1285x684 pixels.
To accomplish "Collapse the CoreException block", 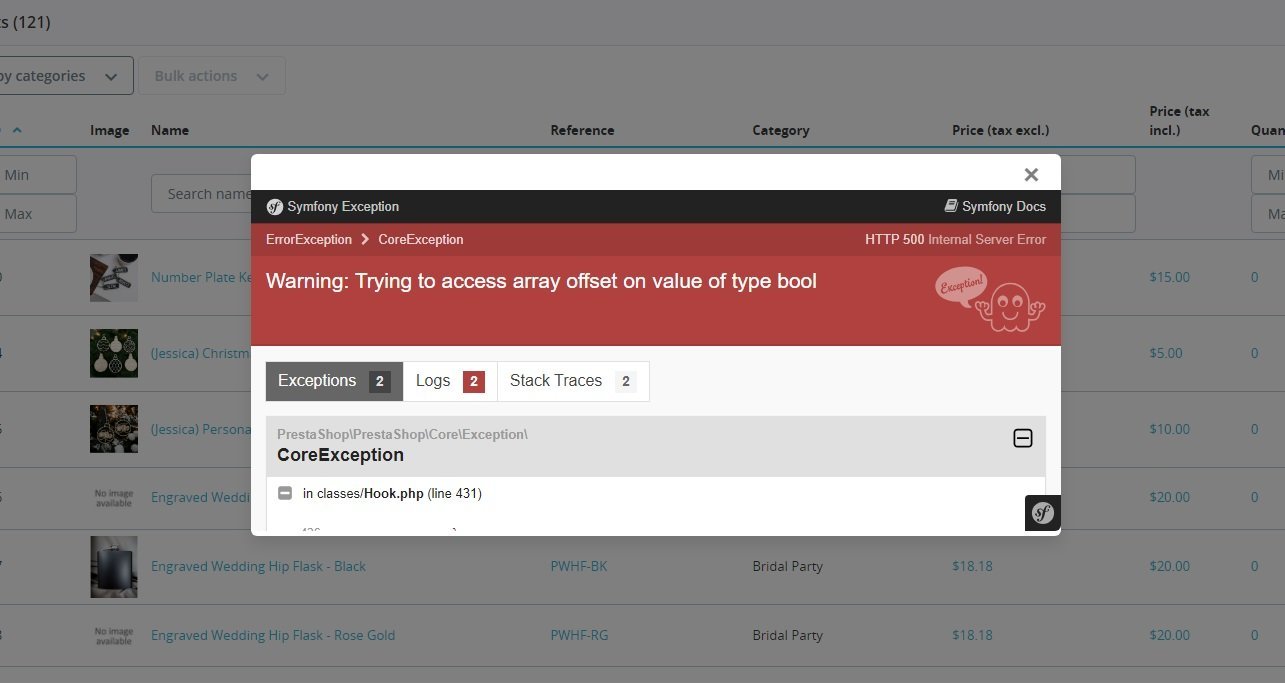I will 1022,438.
